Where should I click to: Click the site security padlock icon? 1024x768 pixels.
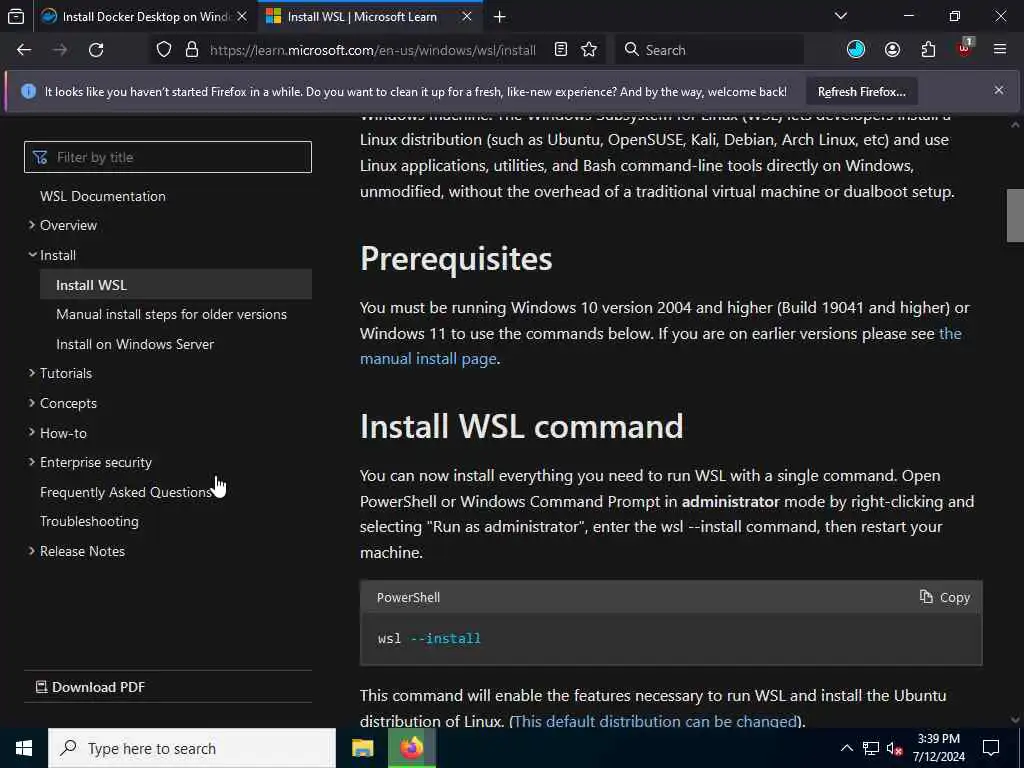point(192,50)
